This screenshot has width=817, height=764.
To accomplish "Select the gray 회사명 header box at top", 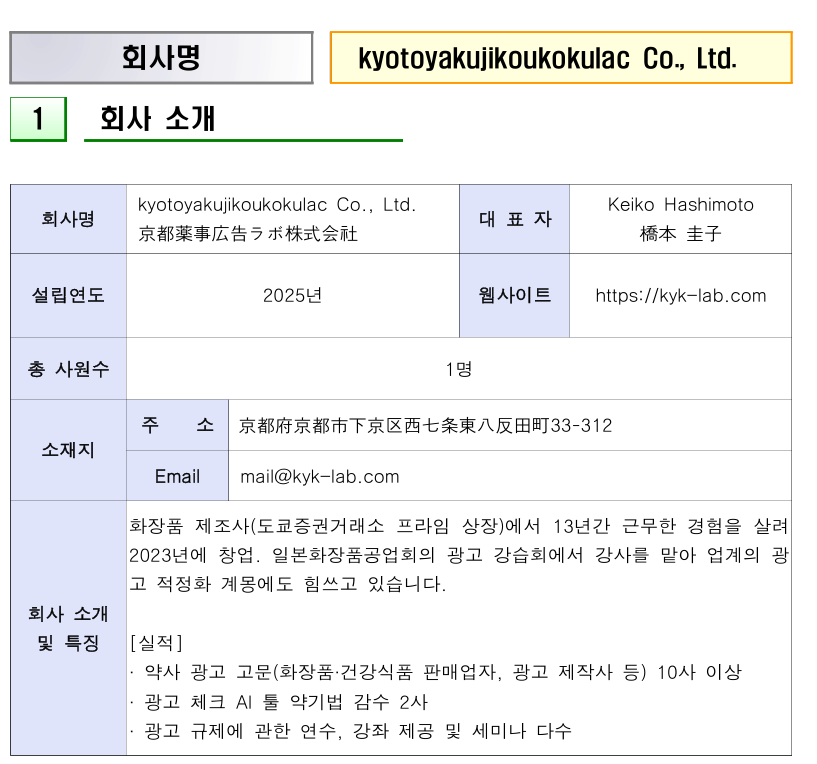I will coord(161,58).
